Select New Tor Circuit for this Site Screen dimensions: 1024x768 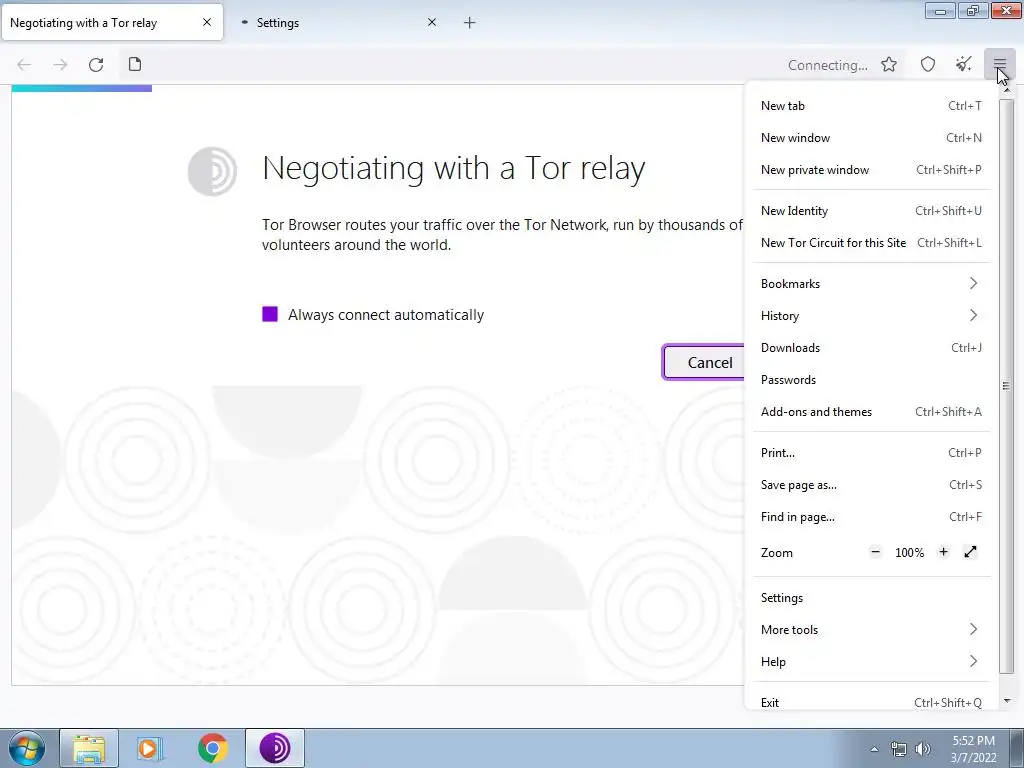(871, 243)
